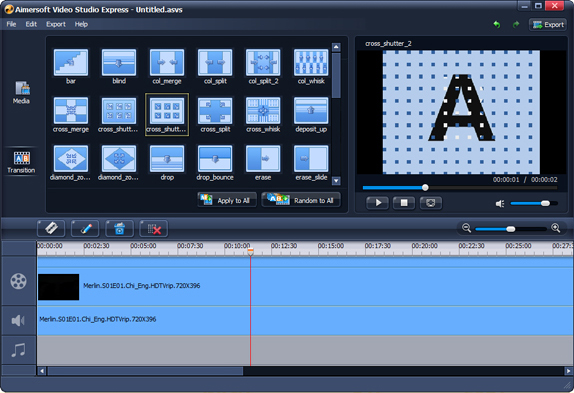Click the snapshot camera tool
The height and width of the screenshot is (393, 574).
click(119, 229)
